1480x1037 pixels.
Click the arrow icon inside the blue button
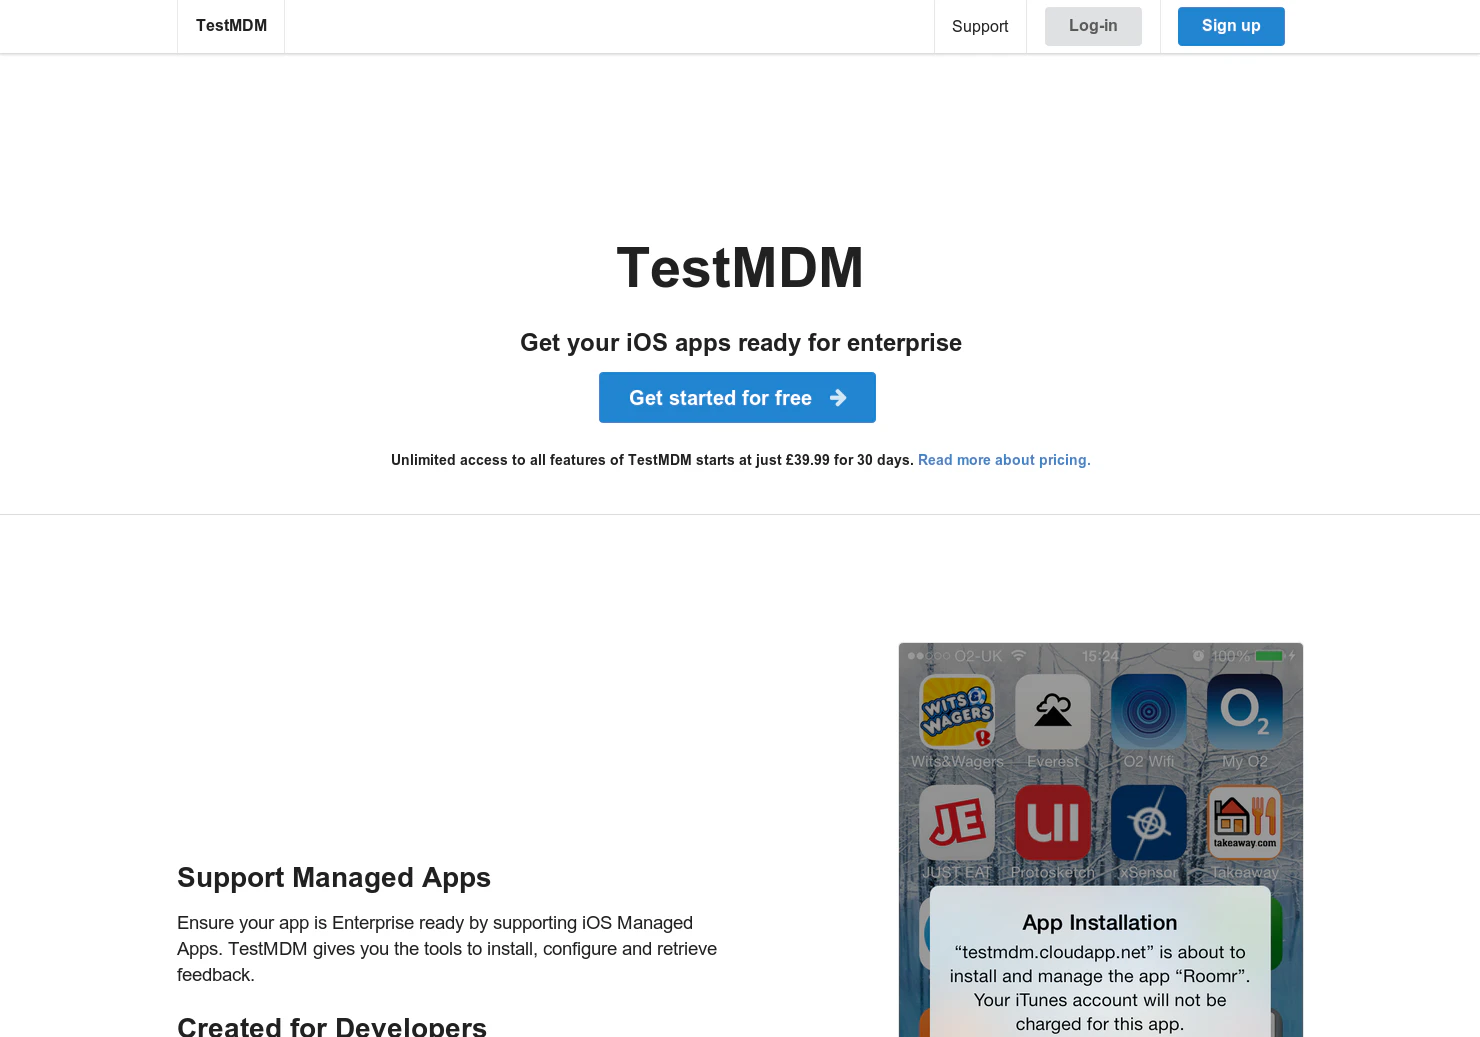point(838,397)
